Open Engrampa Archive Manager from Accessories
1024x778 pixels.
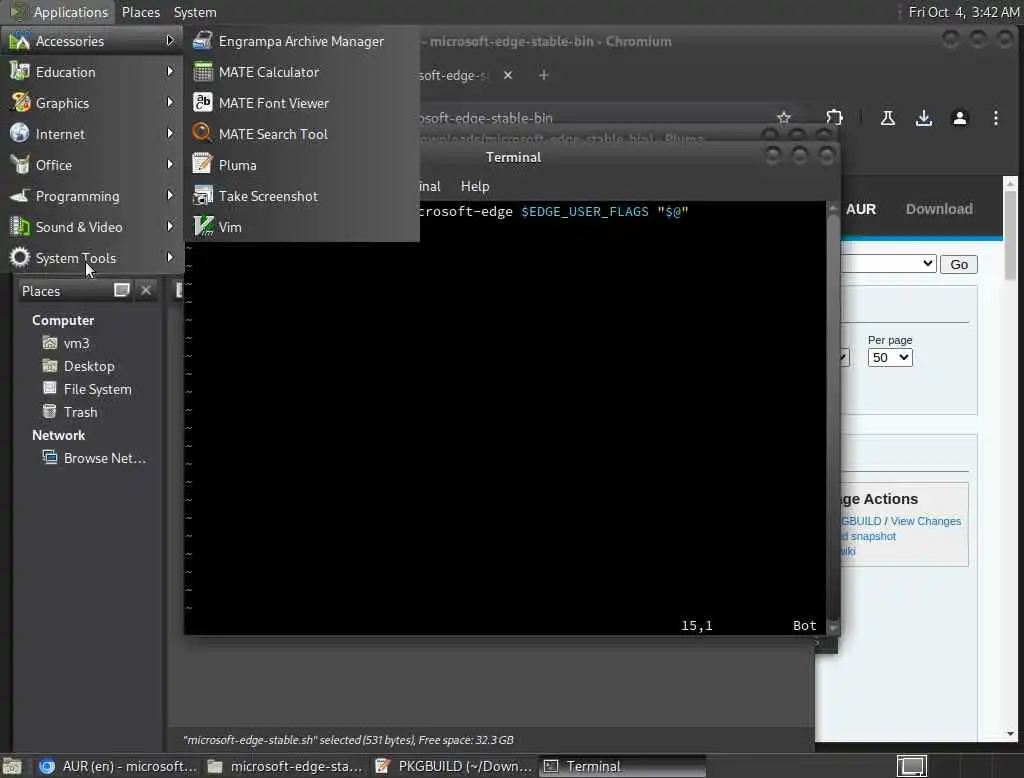tap(301, 41)
